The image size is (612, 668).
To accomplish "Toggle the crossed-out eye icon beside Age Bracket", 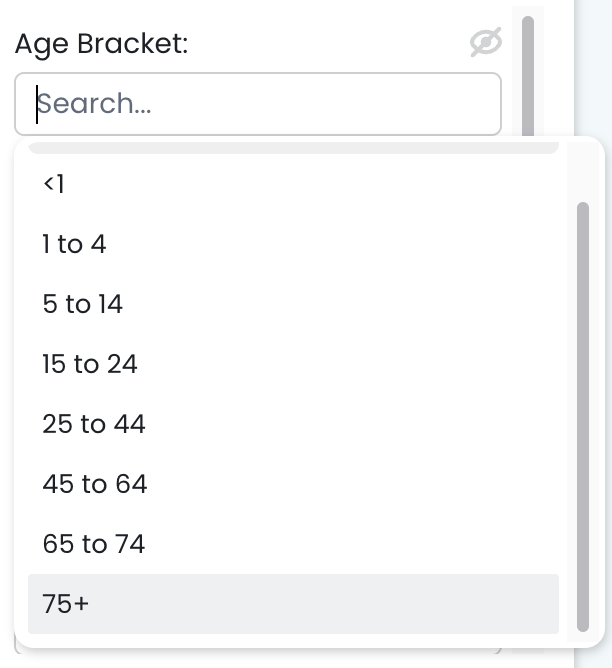I will coord(485,43).
